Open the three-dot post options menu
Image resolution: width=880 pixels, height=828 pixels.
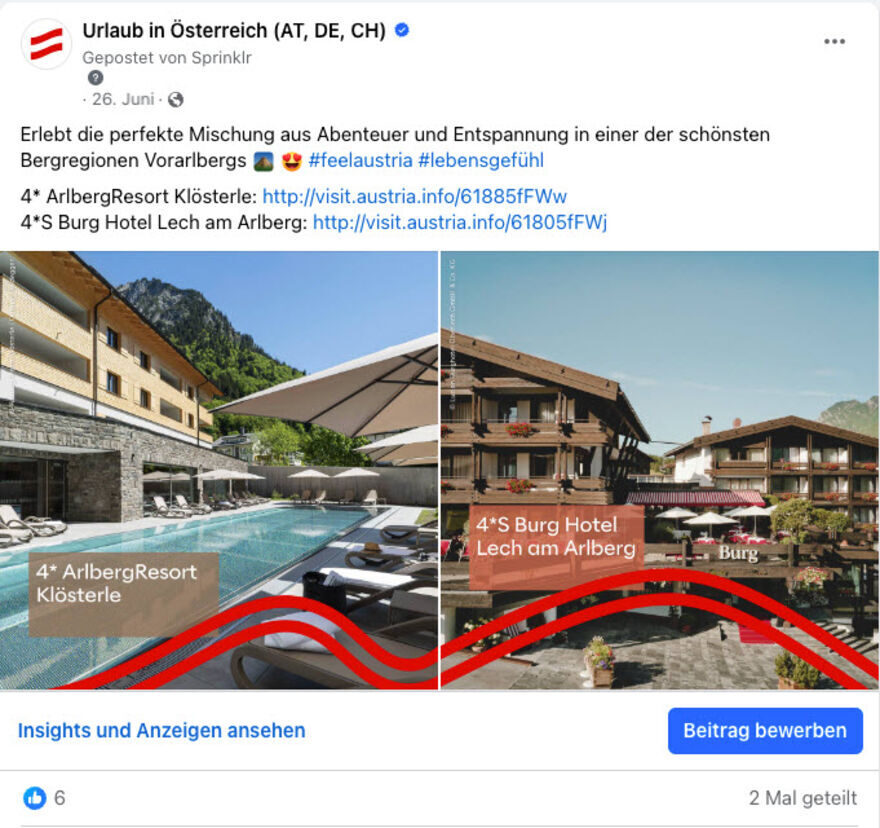[835, 42]
